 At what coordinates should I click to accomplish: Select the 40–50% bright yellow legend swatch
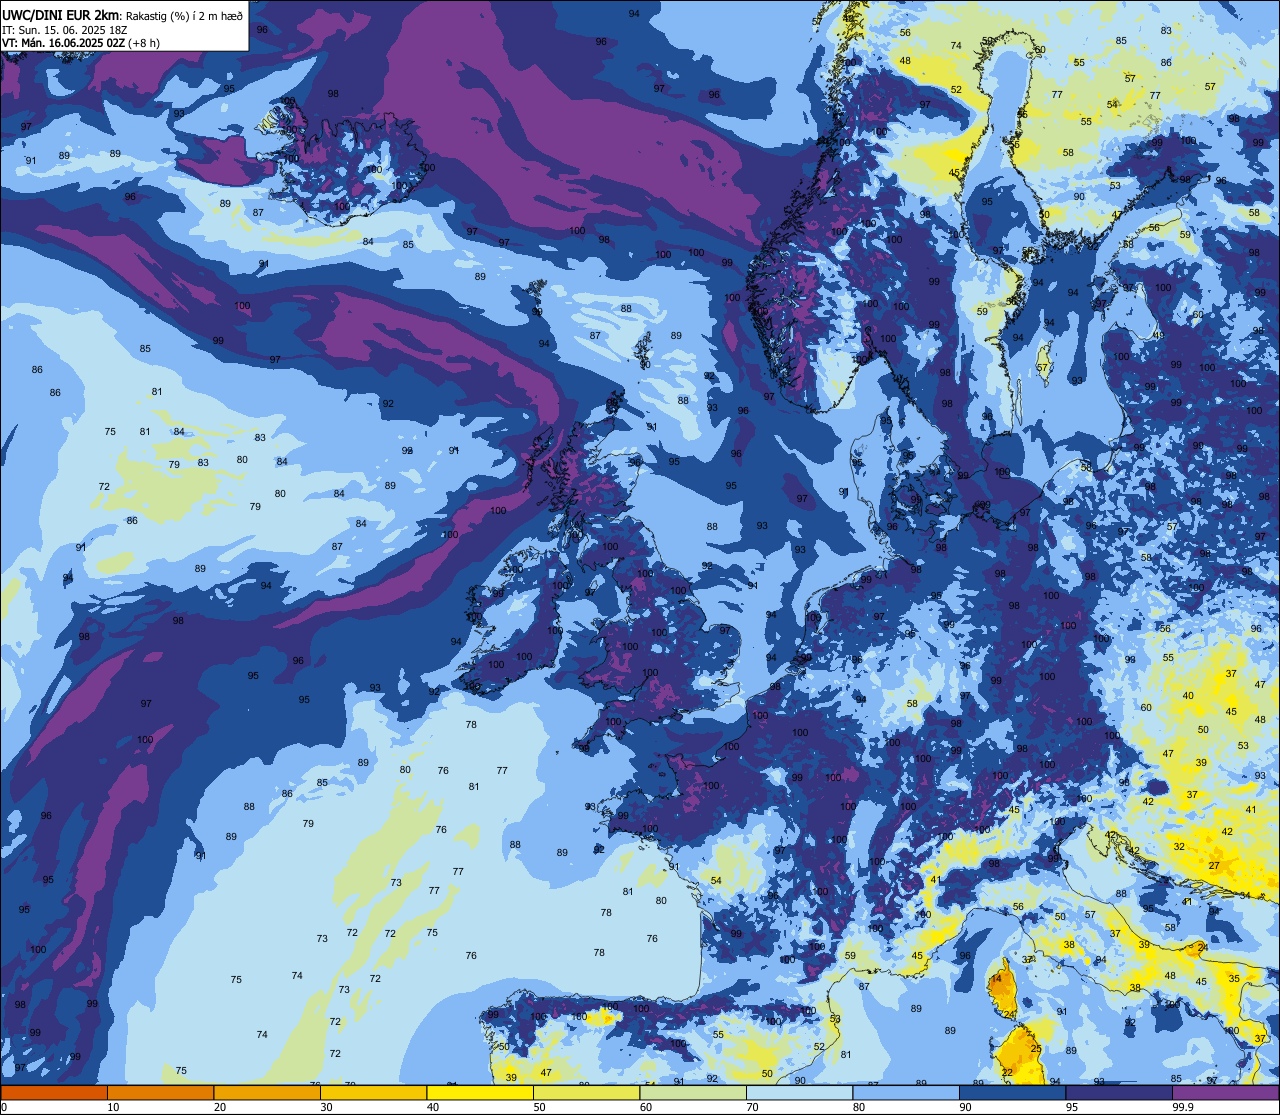point(480,1092)
